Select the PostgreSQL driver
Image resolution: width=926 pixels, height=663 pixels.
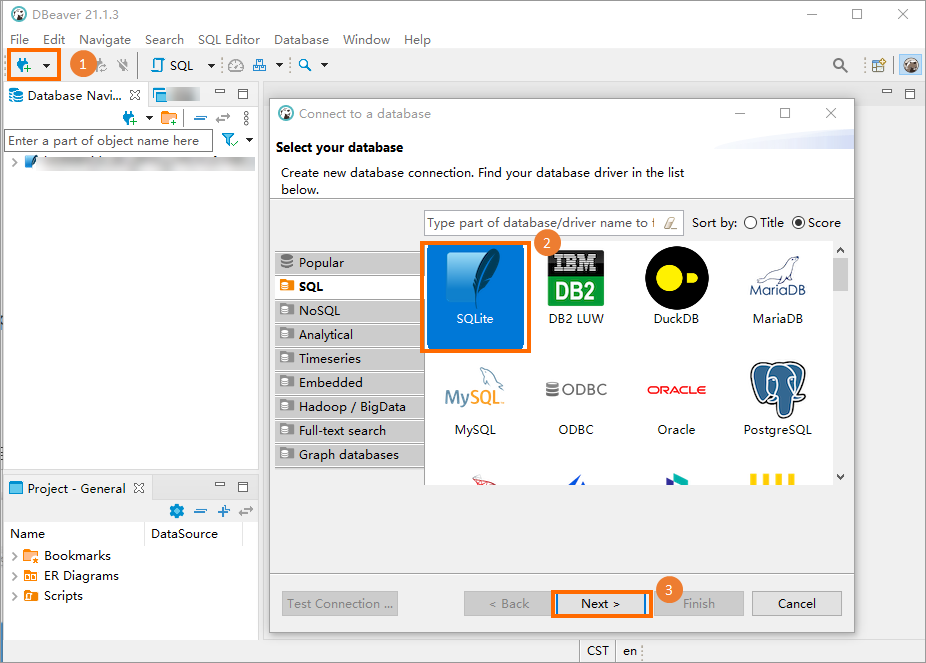coord(778,400)
